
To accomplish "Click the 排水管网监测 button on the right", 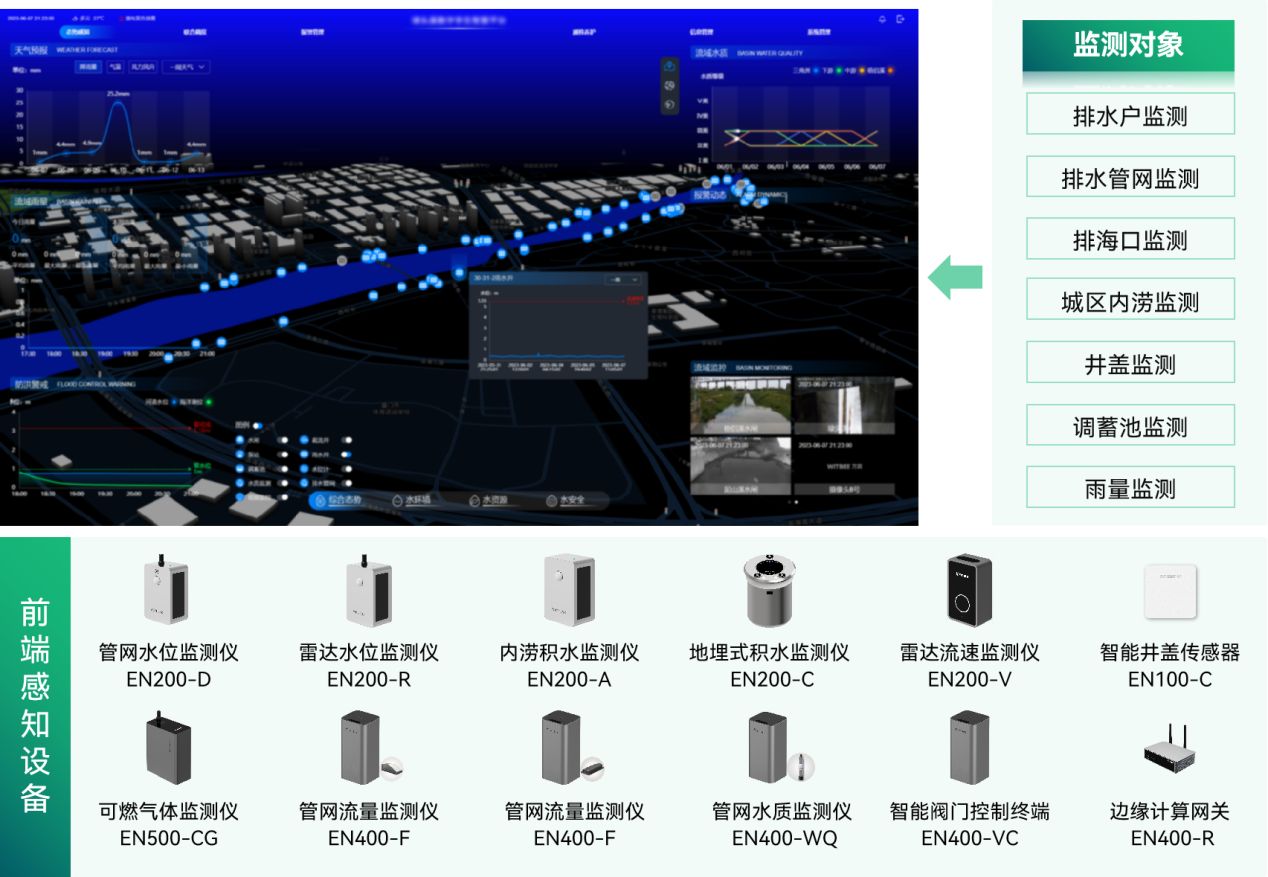I will click(1129, 176).
